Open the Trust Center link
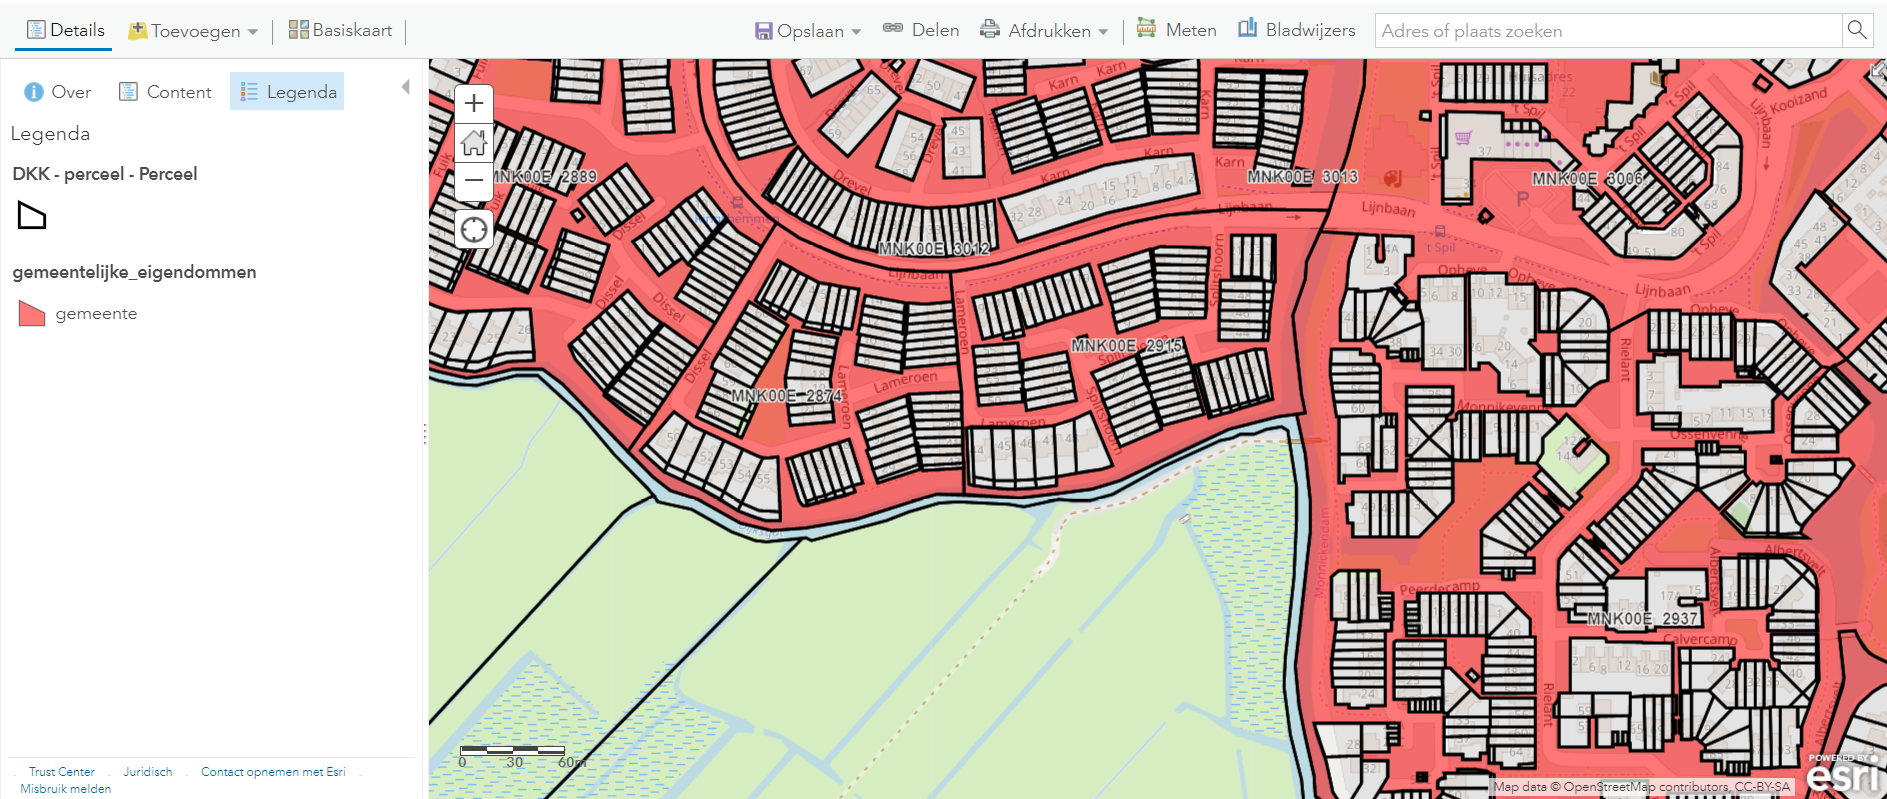Image resolution: width=1887 pixels, height=799 pixels. [x=62, y=772]
